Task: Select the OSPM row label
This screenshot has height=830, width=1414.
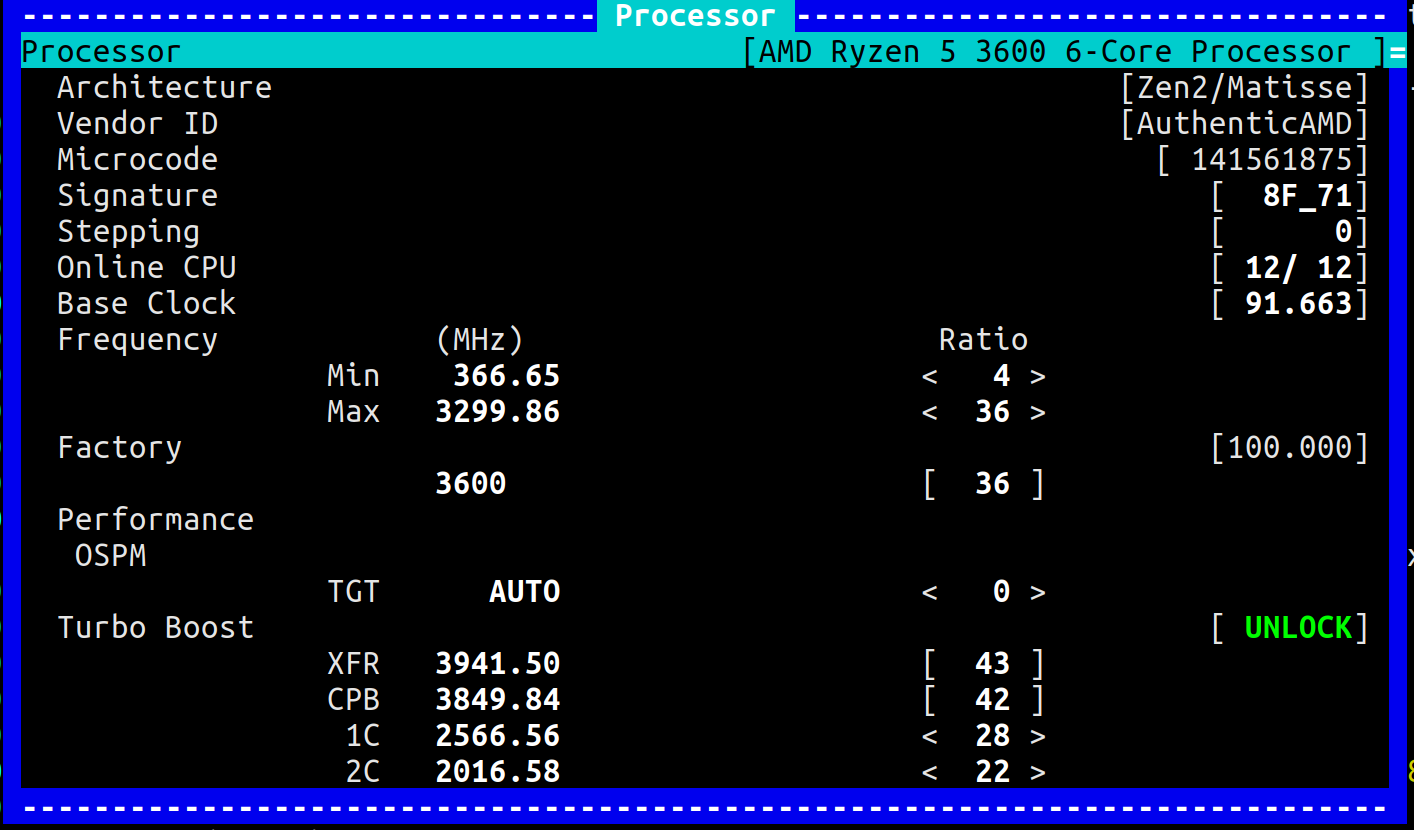Action: pos(110,556)
